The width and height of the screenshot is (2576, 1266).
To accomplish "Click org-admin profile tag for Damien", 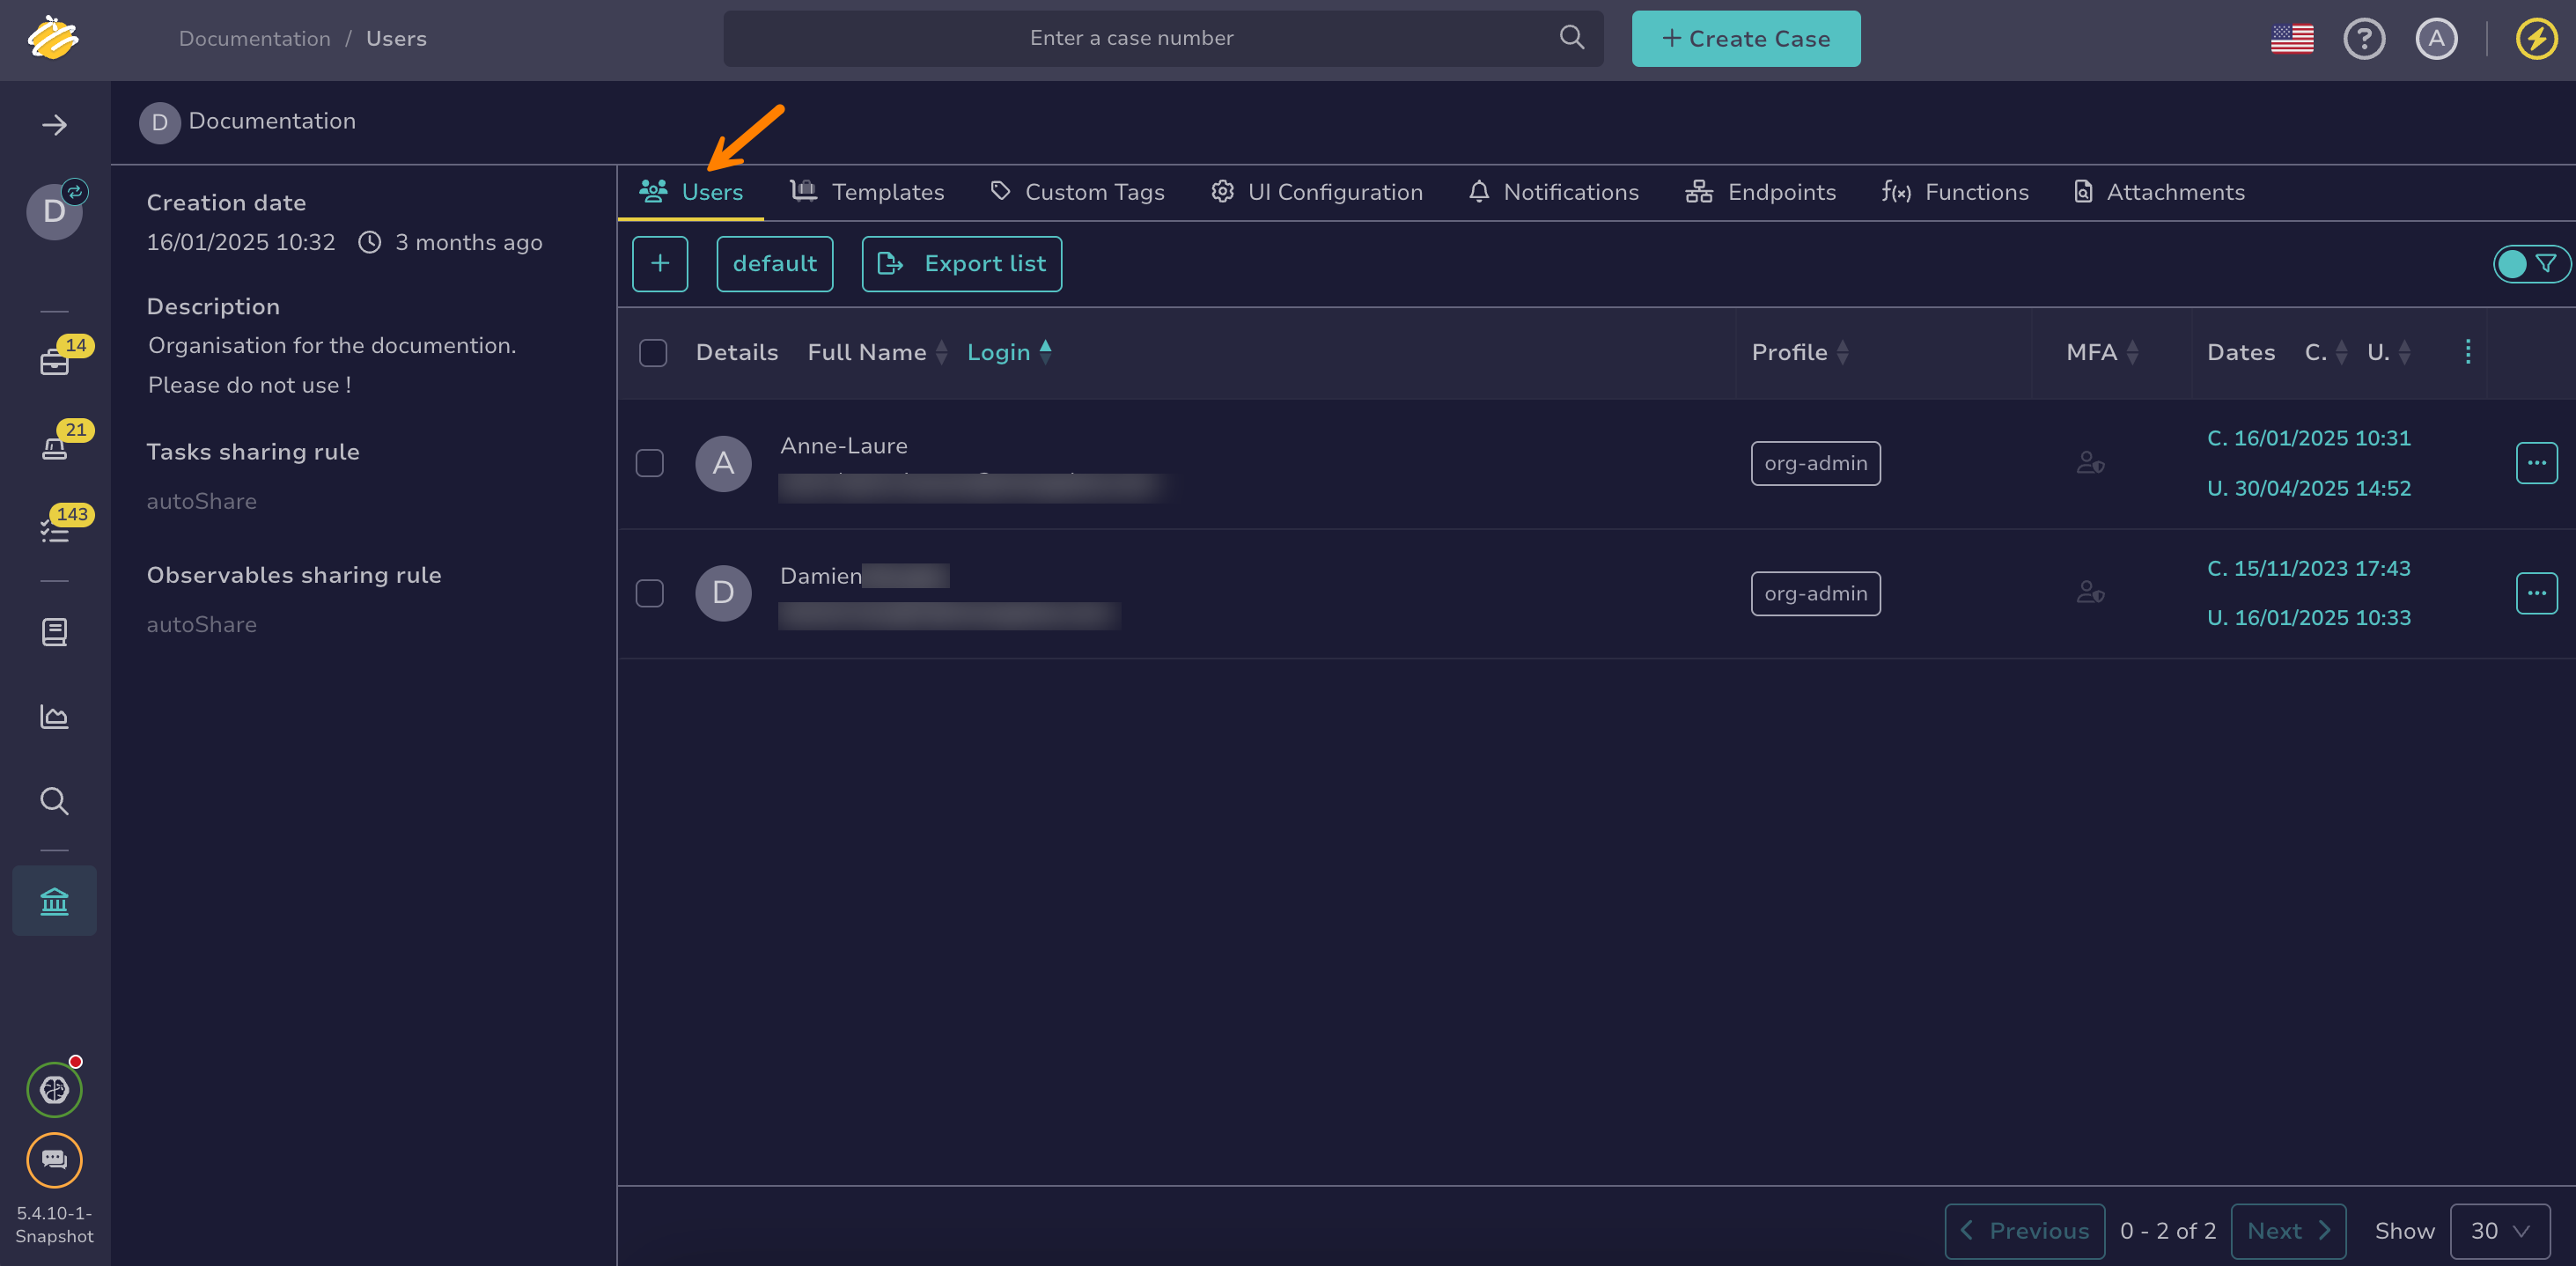I will (1815, 593).
